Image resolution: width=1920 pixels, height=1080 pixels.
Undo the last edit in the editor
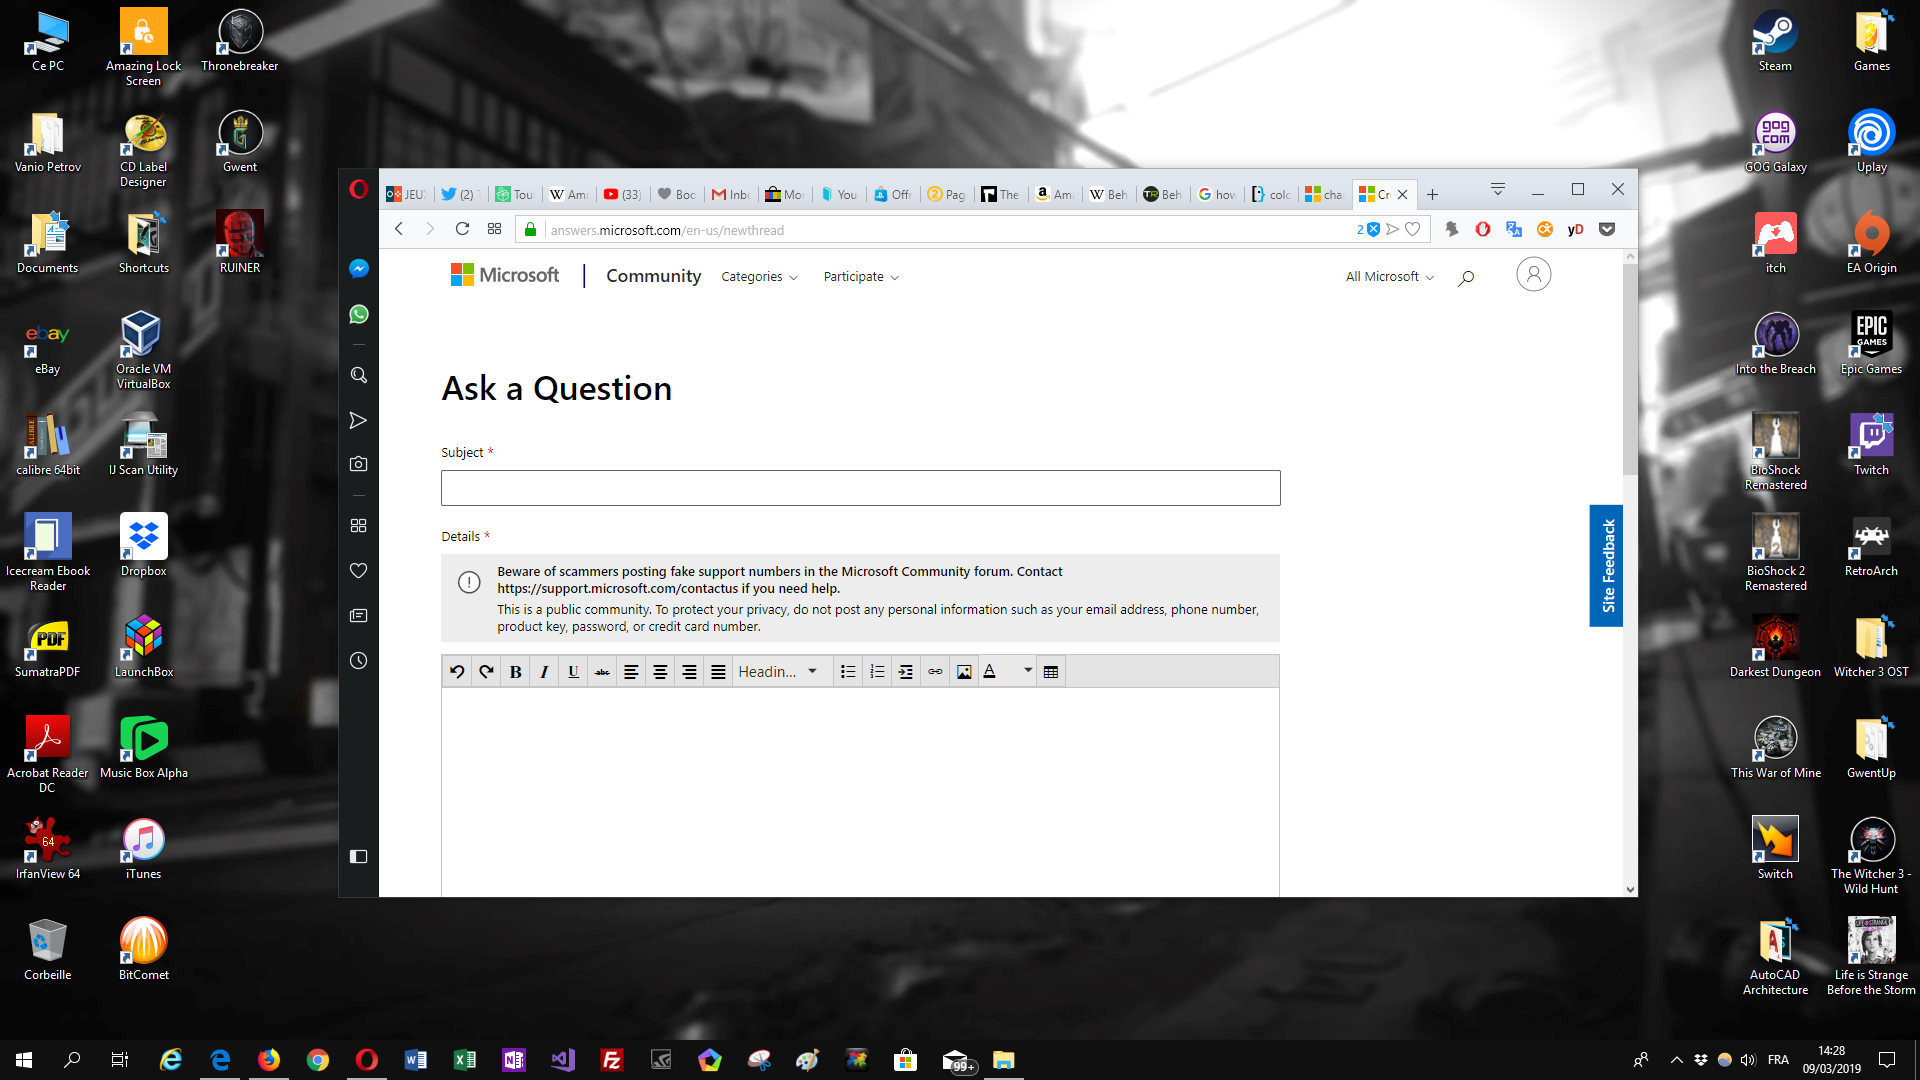pos(457,671)
